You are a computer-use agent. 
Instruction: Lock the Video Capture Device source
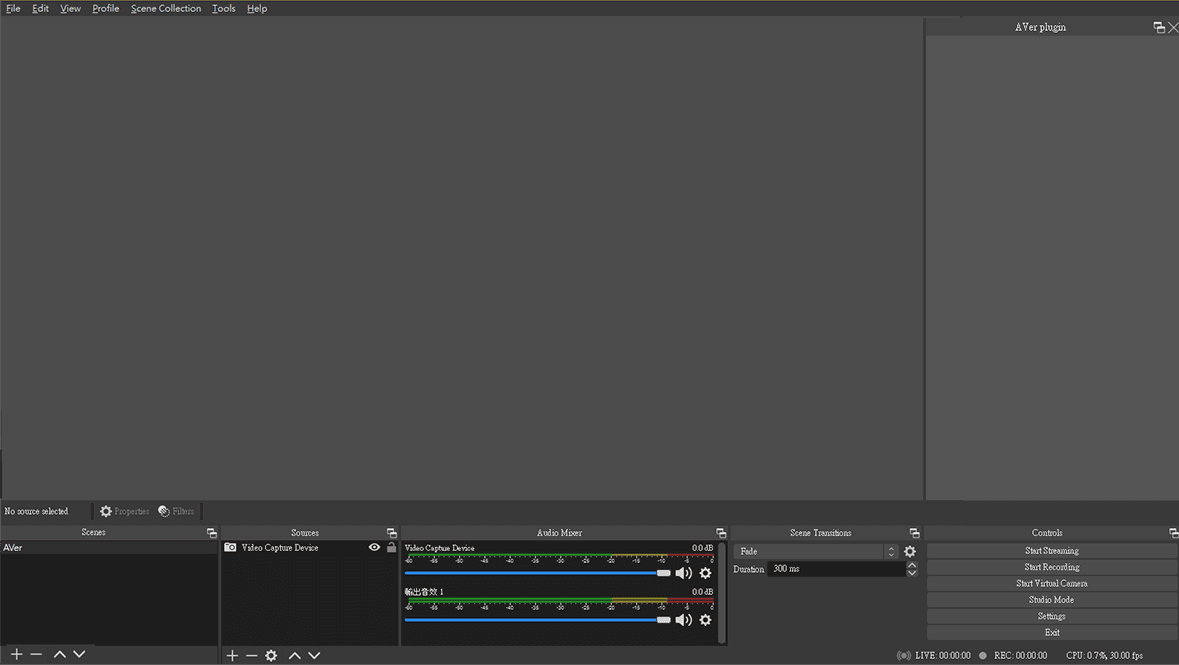tap(391, 548)
